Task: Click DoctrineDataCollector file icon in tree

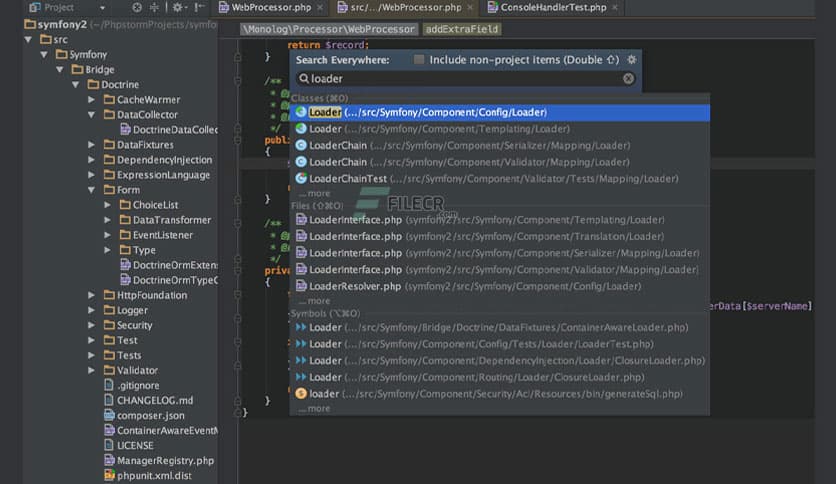Action: coord(125,130)
